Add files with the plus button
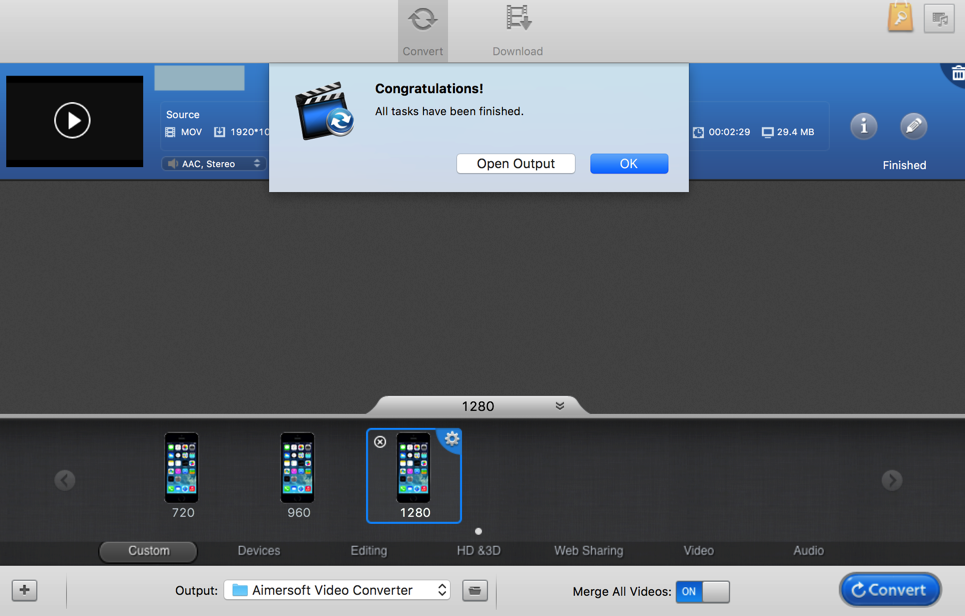 tap(25, 590)
